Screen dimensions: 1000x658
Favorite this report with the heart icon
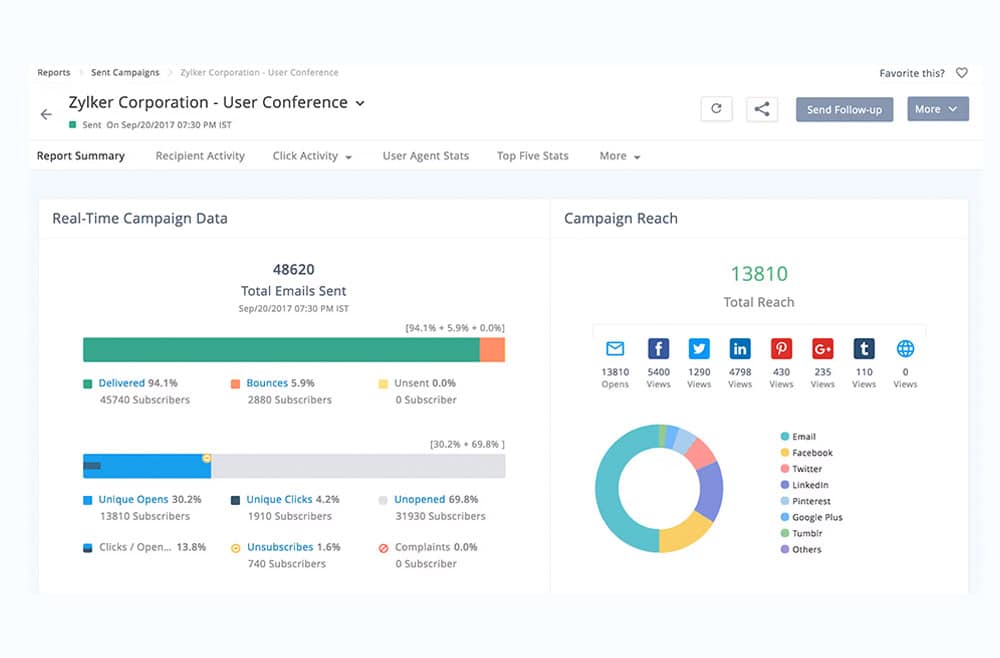[962, 73]
